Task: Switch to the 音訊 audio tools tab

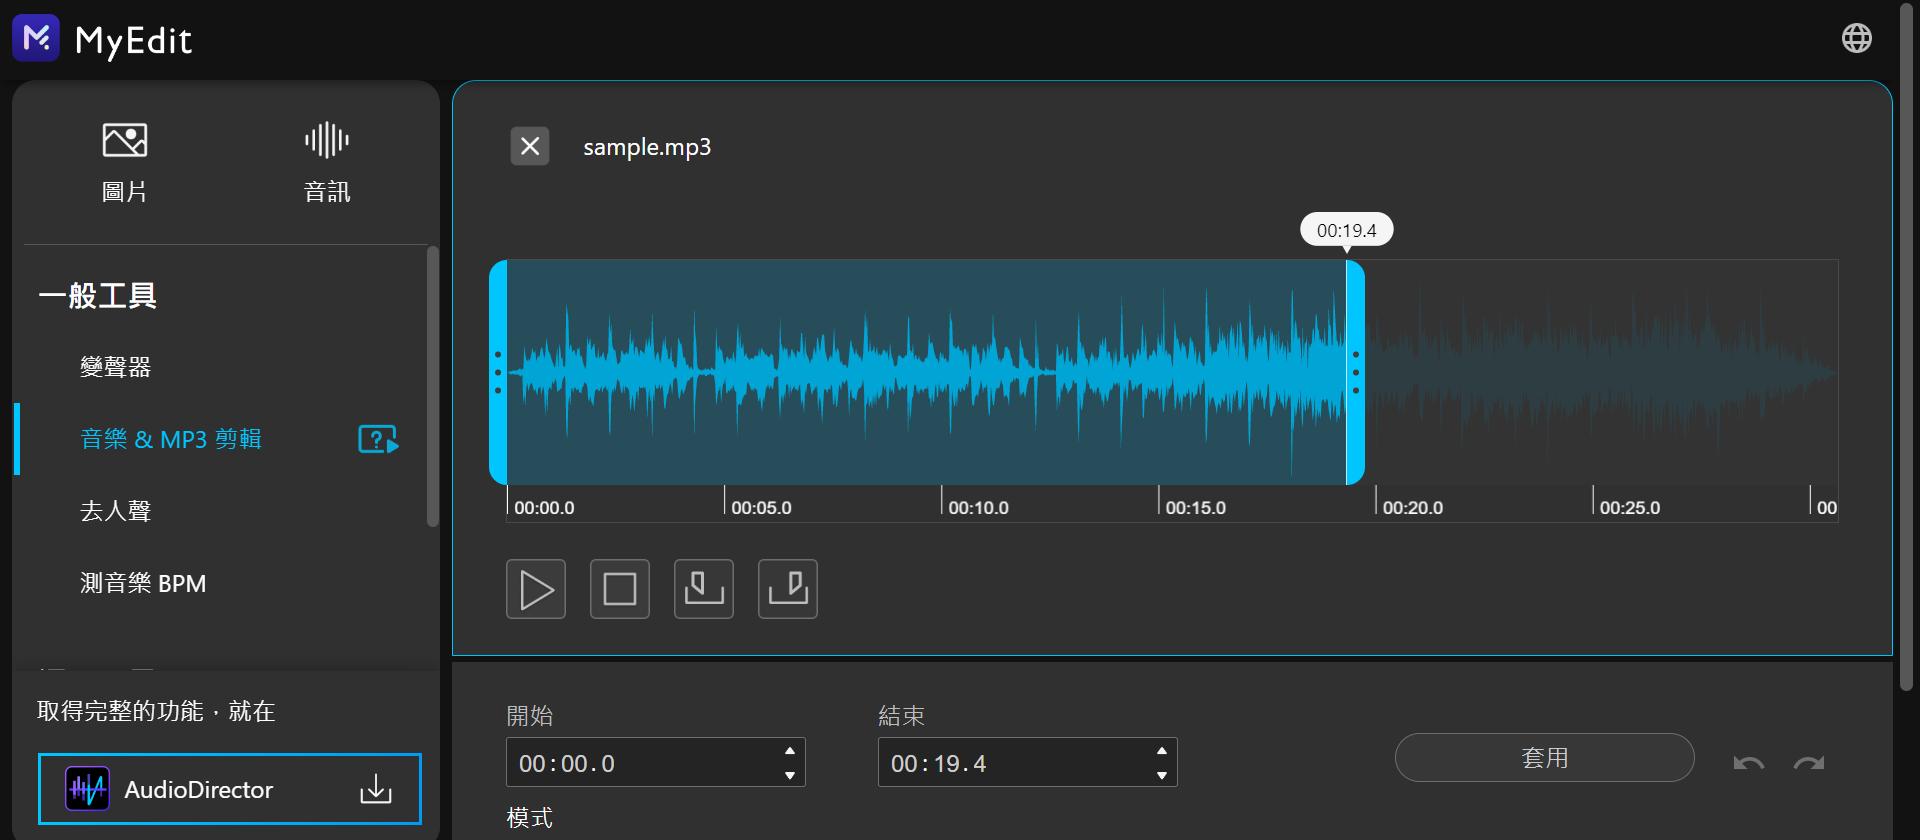Action: click(x=327, y=161)
